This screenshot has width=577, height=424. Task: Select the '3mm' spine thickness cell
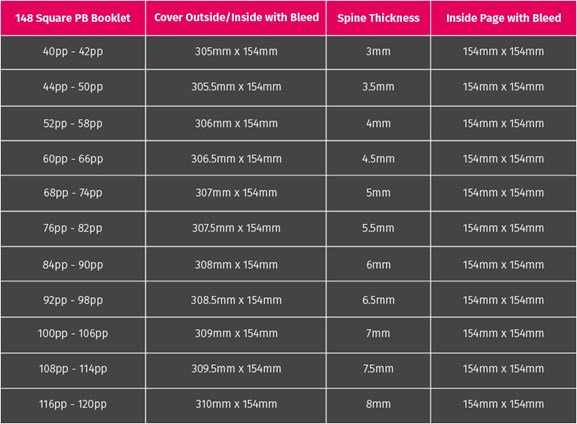(378, 52)
